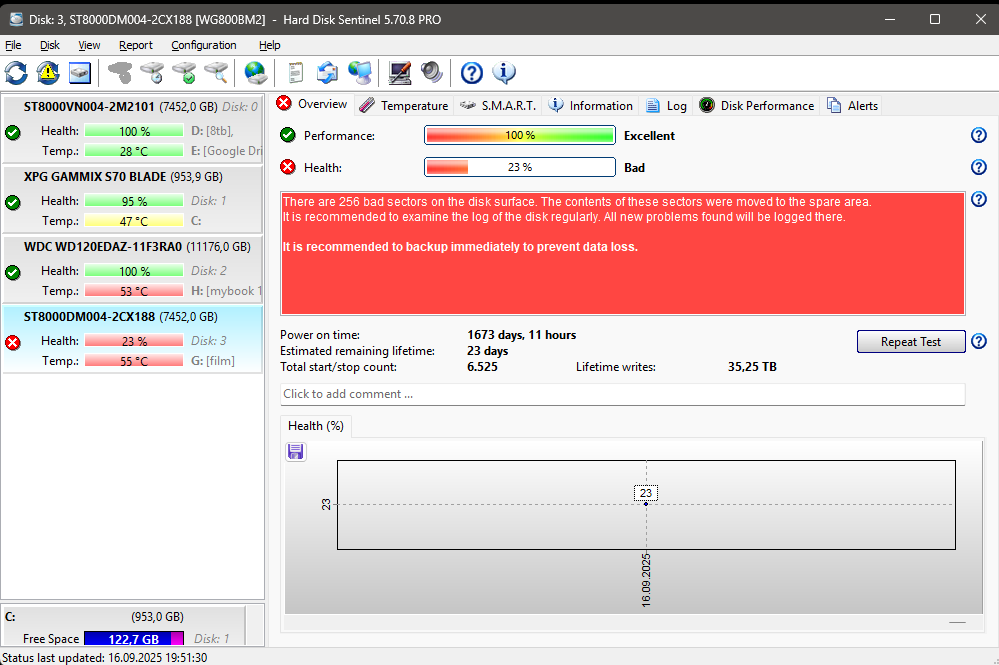Screen dimensions: 999x665
Task: Click the 23 % Health bar in Overview
Action: point(520,167)
